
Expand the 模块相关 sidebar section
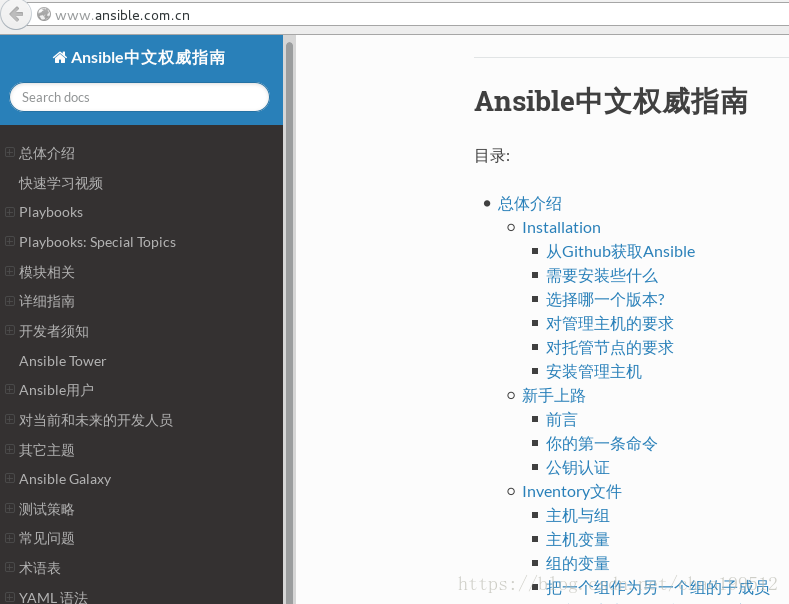point(10,271)
